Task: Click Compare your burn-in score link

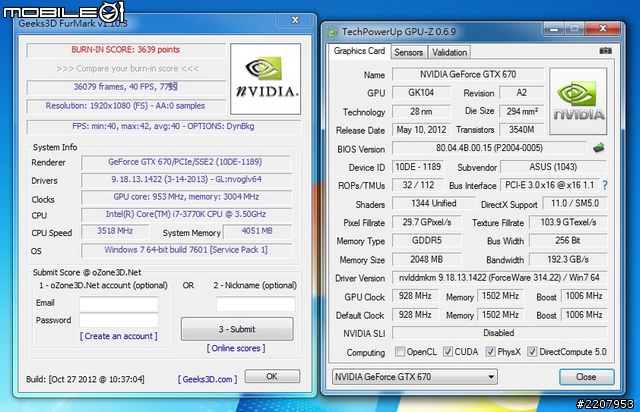Action: (x=128, y=69)
